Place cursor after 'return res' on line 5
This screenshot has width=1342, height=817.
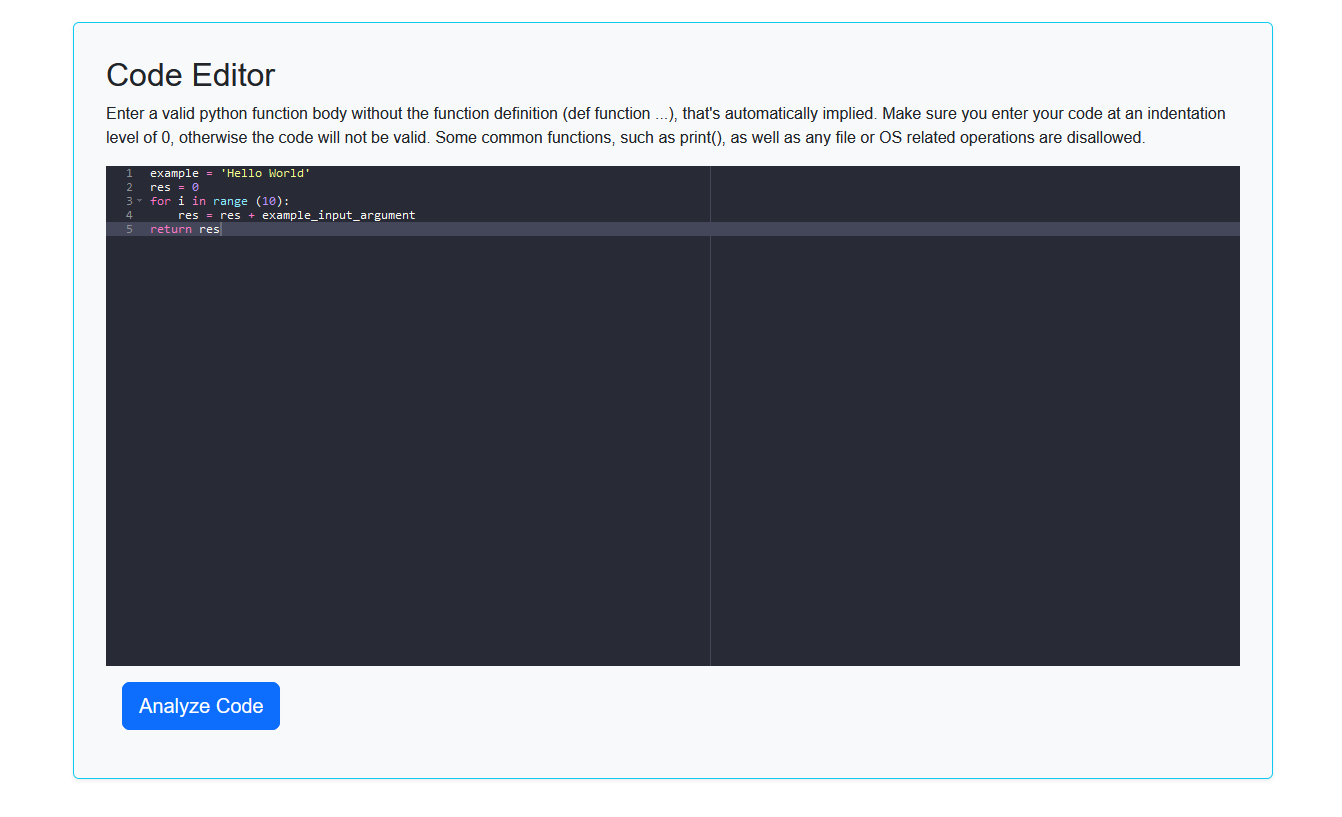point(221,229)
